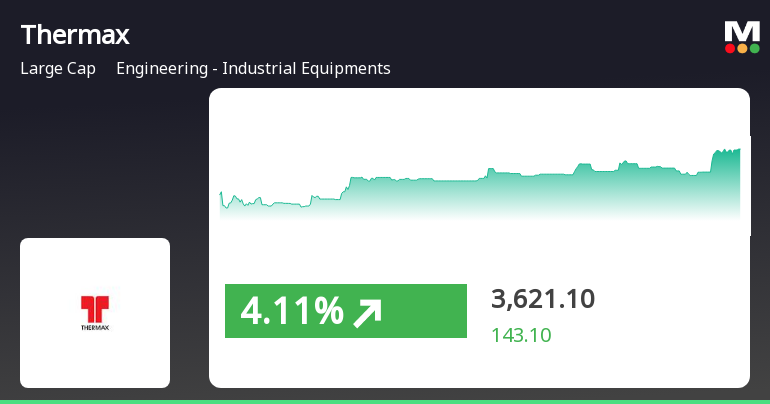Click the red Thermax logo symbol
Image resolution: width=770 pixels, height=404 pixels.
(x=95, y=307)
